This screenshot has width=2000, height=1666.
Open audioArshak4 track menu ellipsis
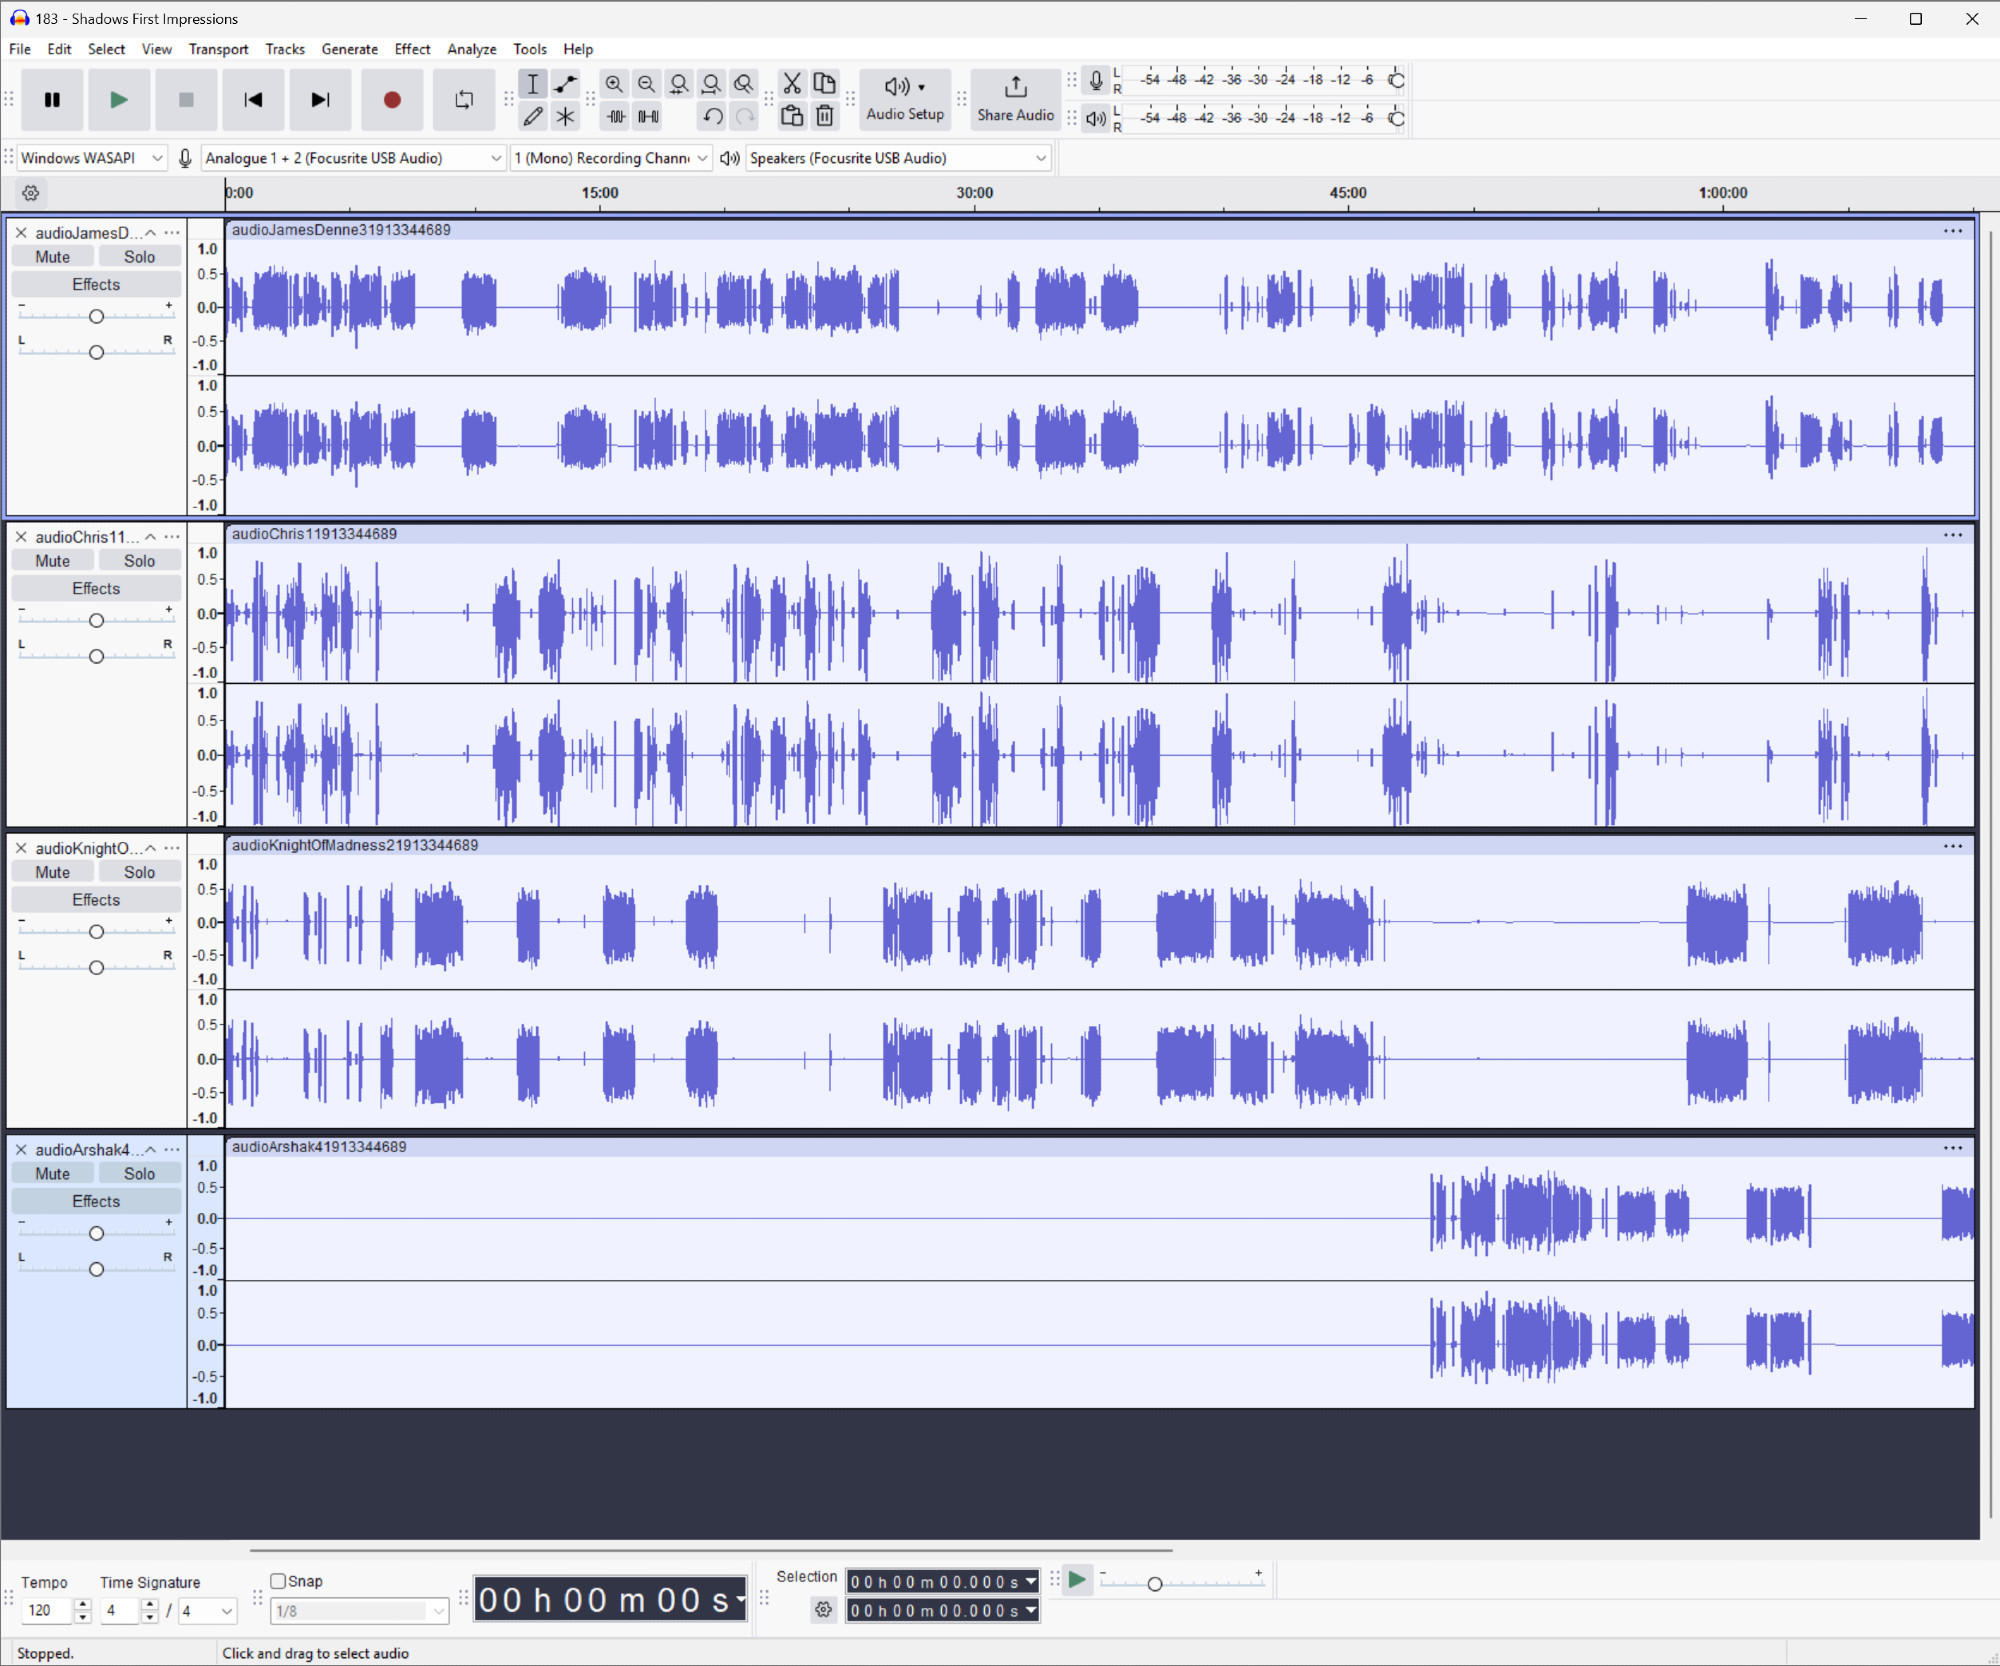pyautogui.click(x=173, y=1150)
